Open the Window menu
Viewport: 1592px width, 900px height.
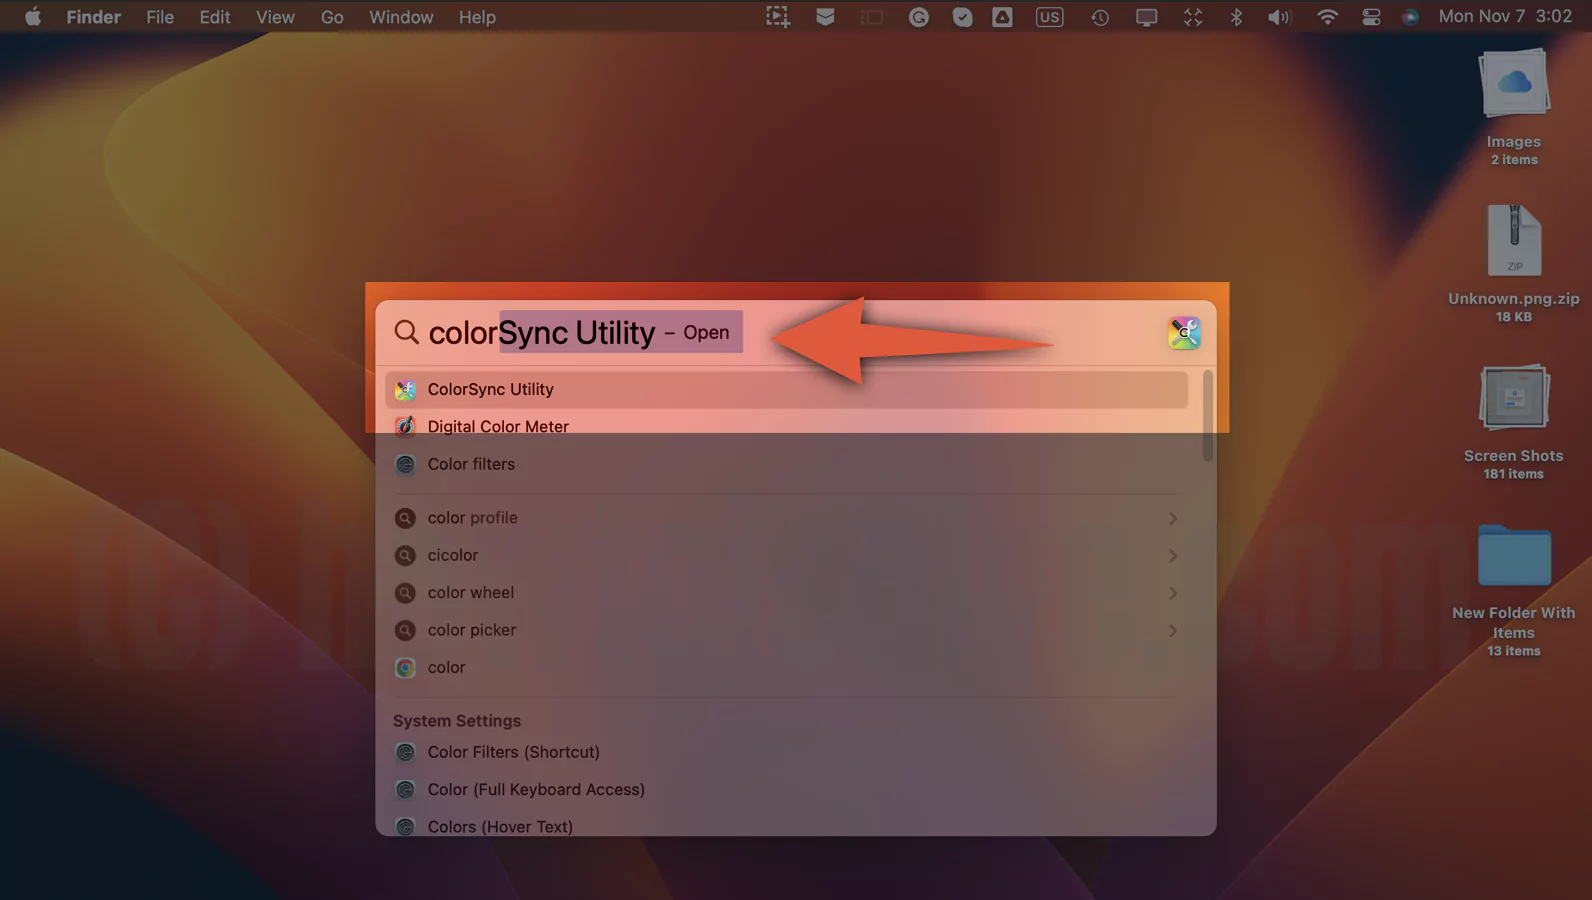pyautogui.click(x=401, y=17)
